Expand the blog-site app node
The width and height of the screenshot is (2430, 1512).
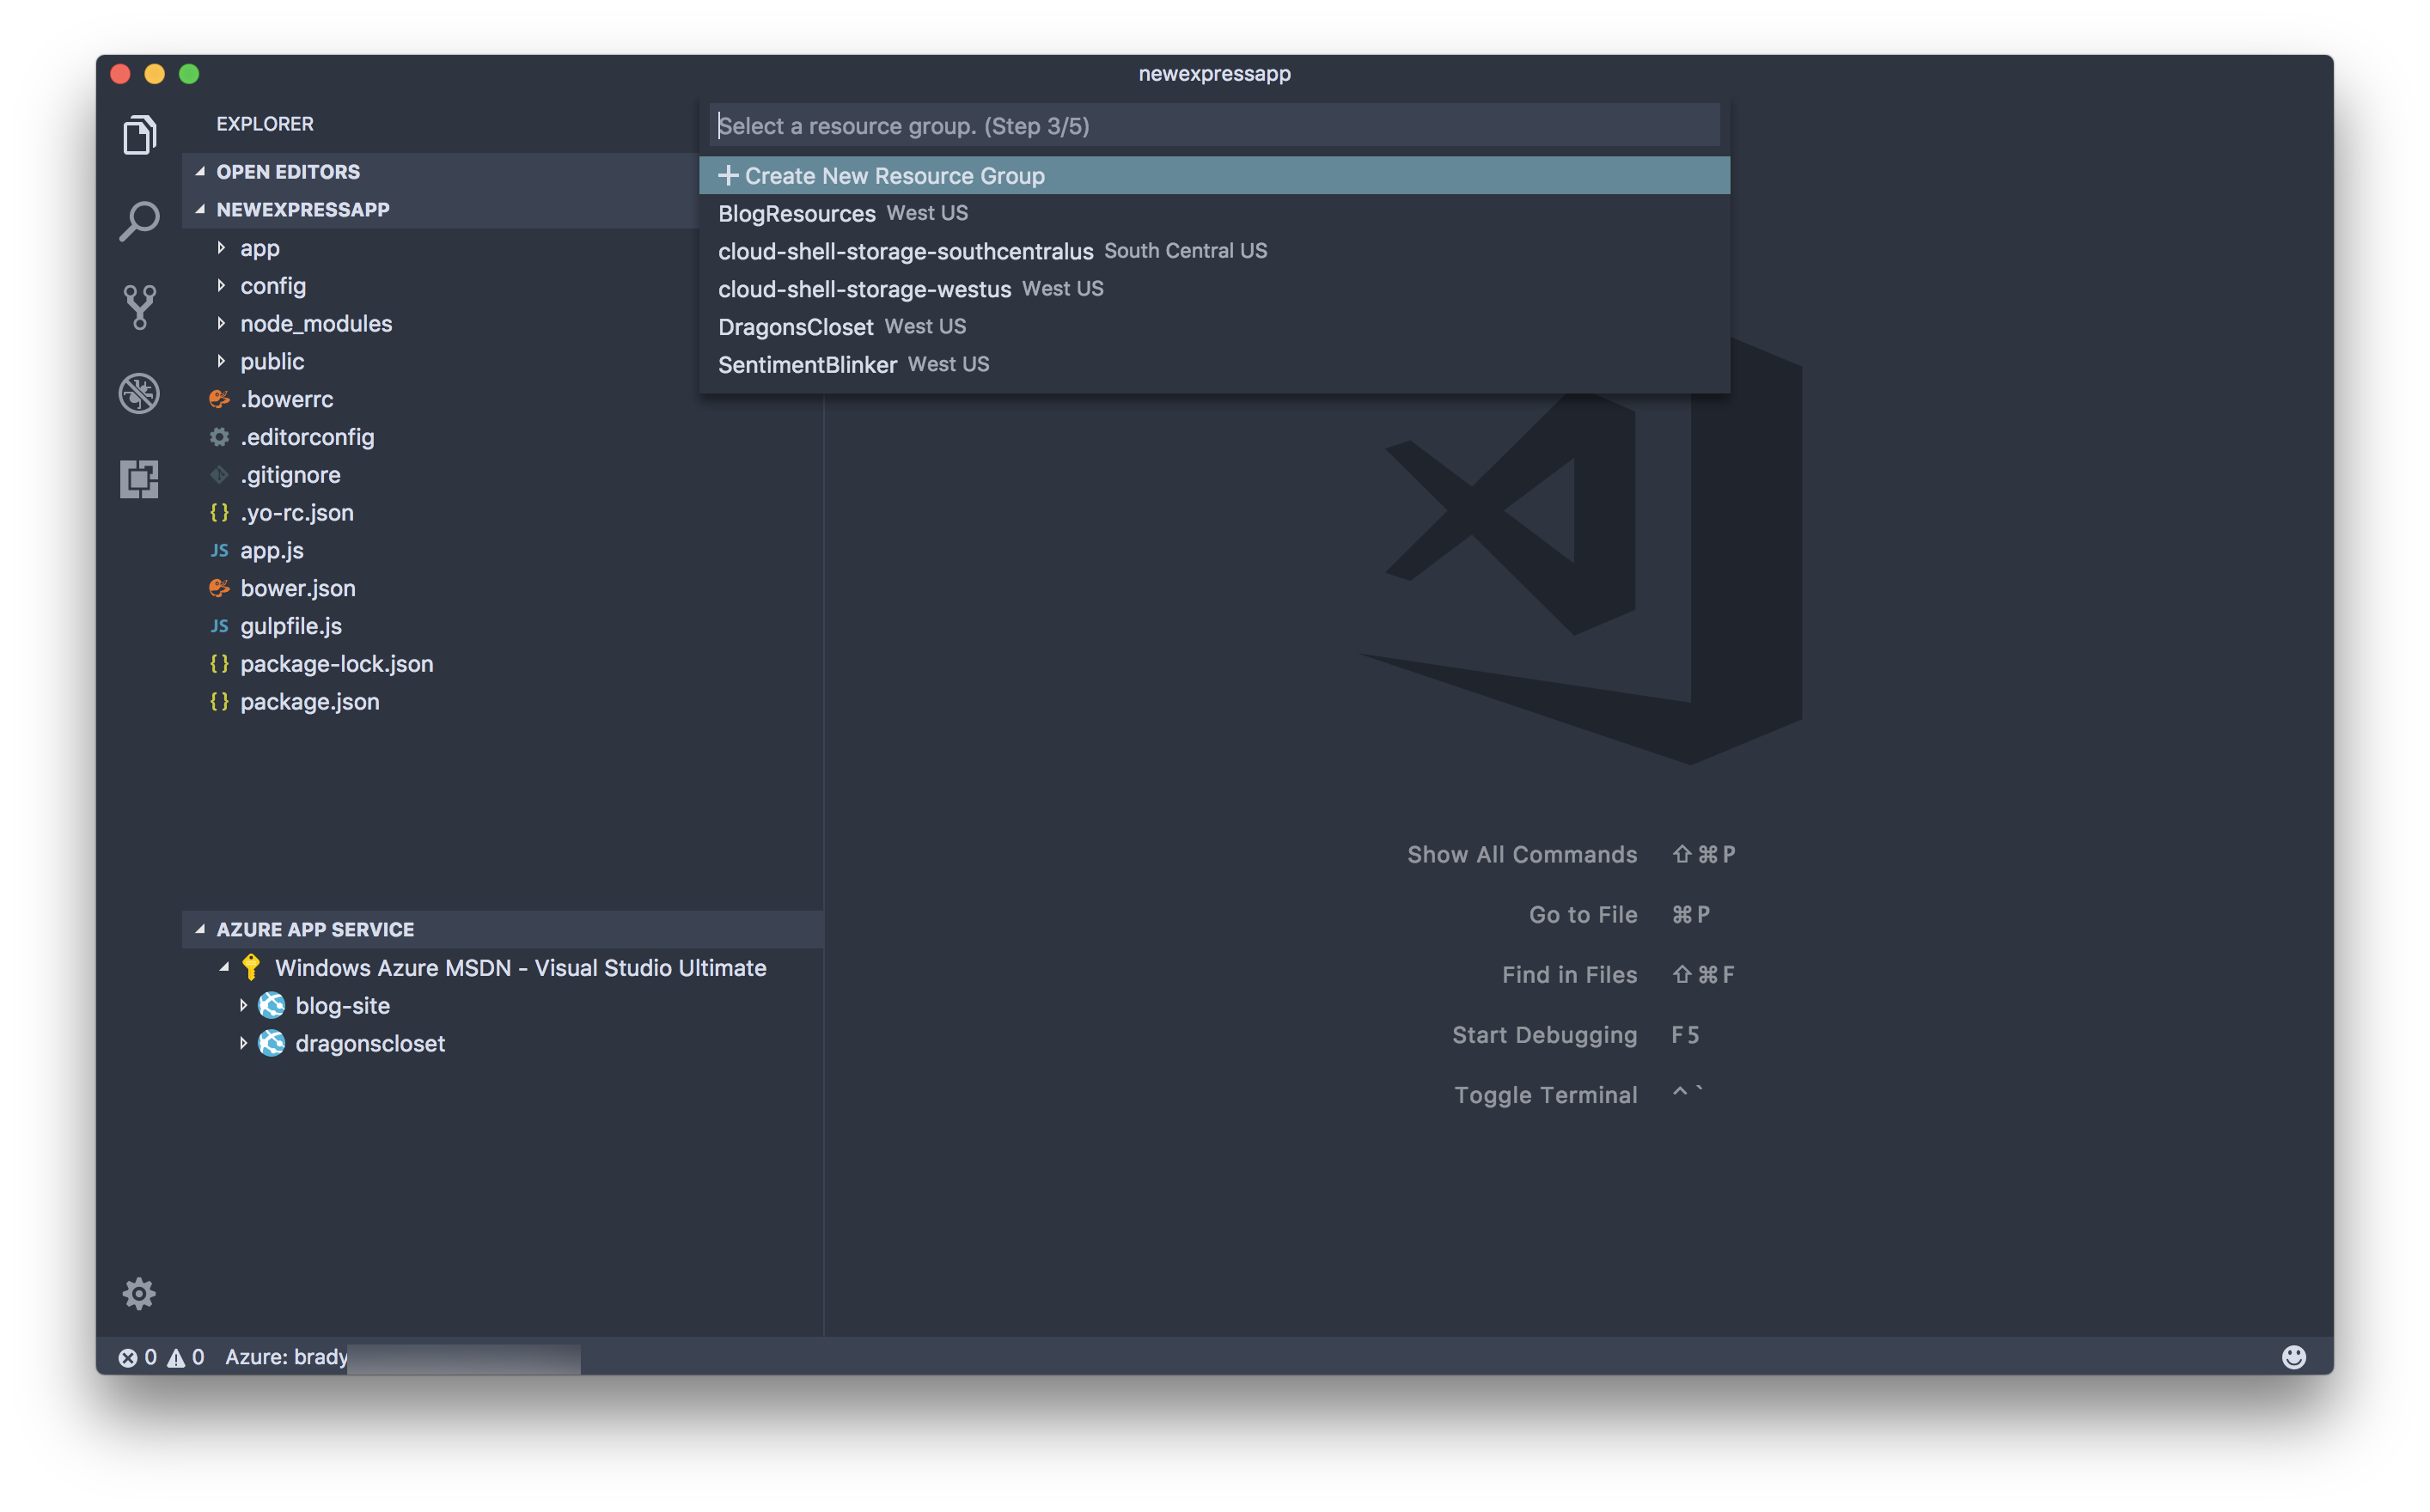tap(243, 1005)
